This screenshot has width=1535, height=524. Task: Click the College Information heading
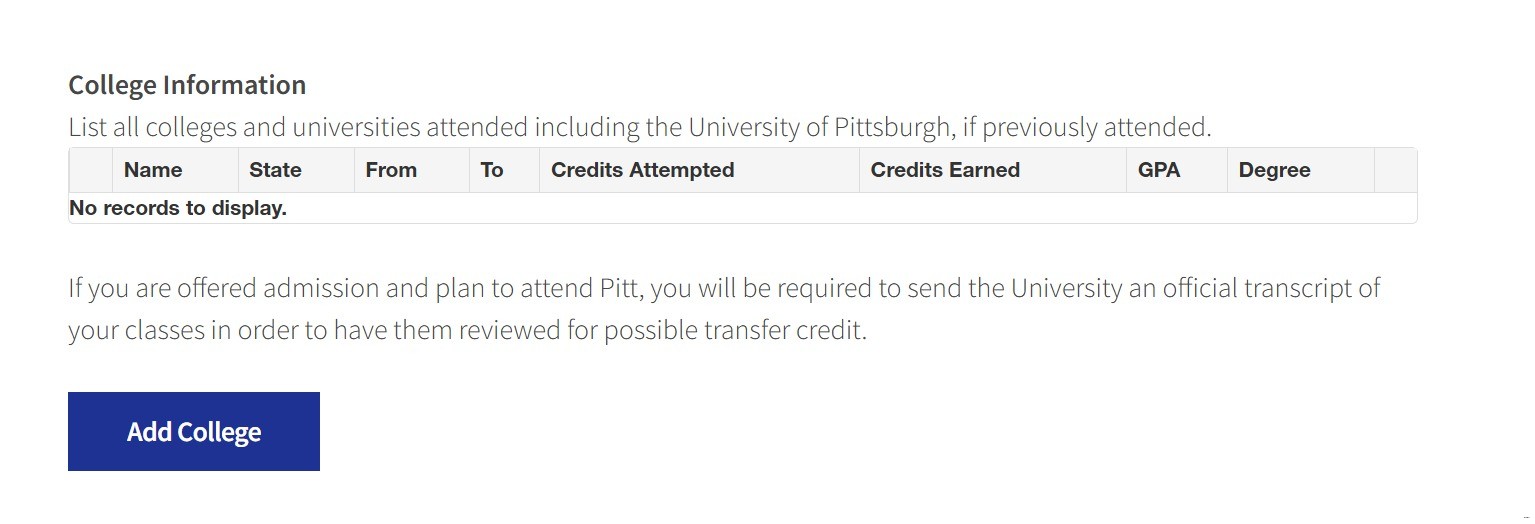click(x=187, y=85)
